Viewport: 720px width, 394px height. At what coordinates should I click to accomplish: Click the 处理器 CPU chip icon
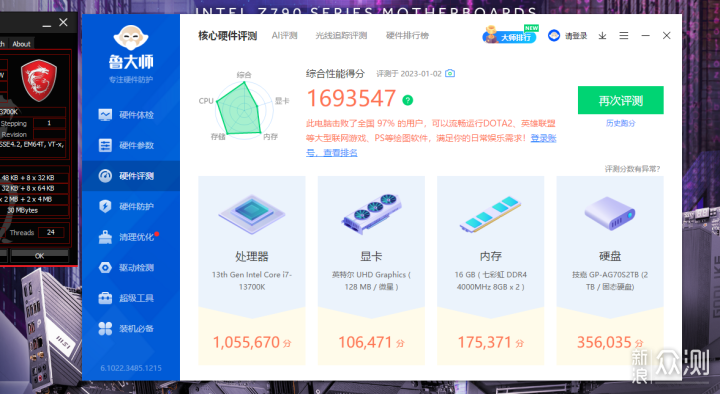tap(252, 214)
